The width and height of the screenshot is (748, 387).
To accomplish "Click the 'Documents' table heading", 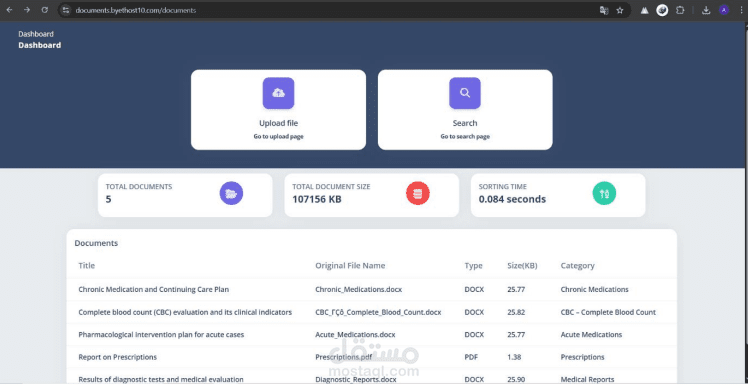I will tap(96, 243).
